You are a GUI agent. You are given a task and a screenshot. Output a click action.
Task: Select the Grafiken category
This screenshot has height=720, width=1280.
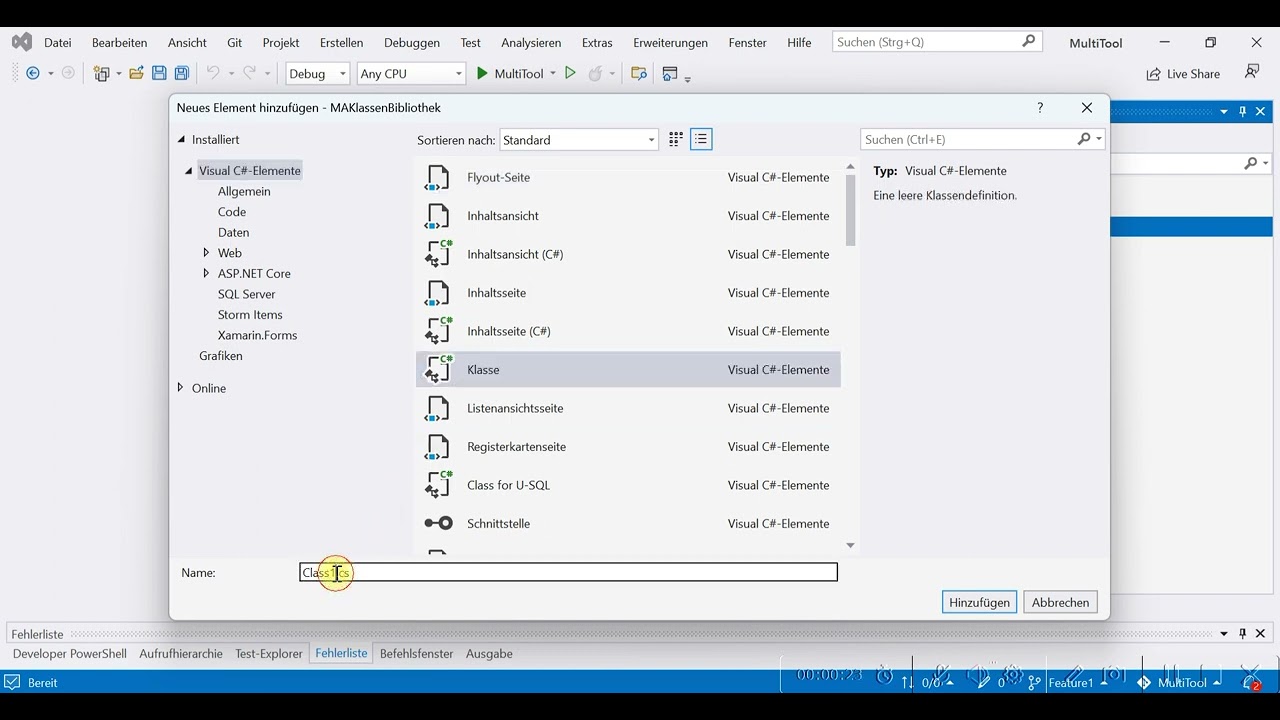(x=220, y=356)
